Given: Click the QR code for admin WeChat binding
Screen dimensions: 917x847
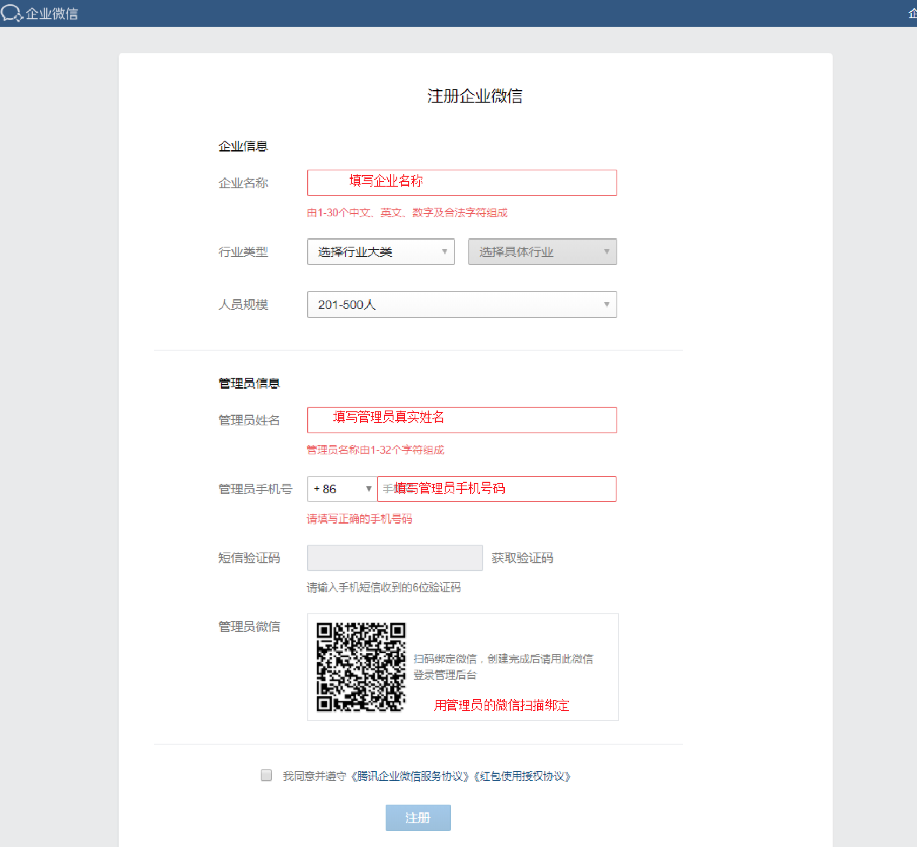Looking at the screenshot, I should coord(361,666).
